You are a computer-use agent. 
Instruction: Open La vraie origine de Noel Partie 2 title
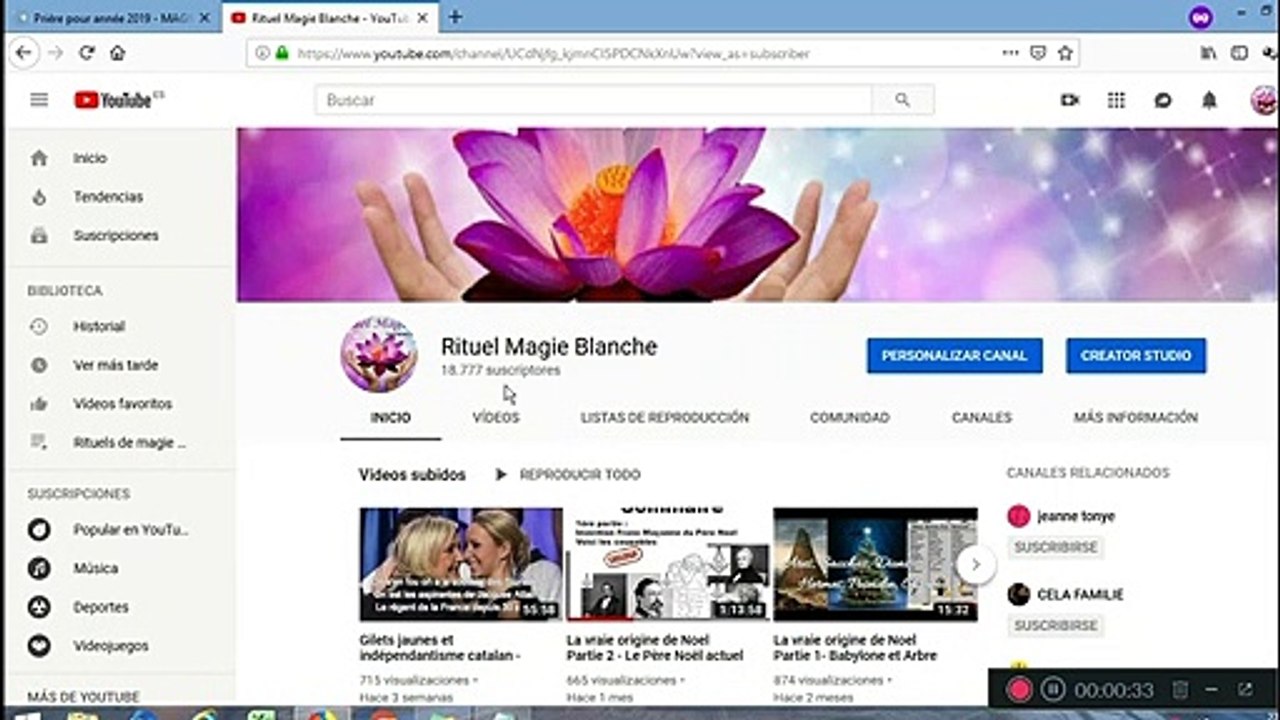(x=655, y=648)
